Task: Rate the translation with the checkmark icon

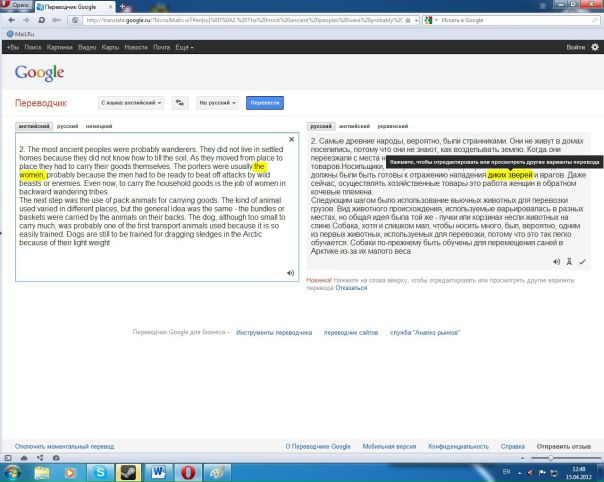Action: [x=582, y=261]
